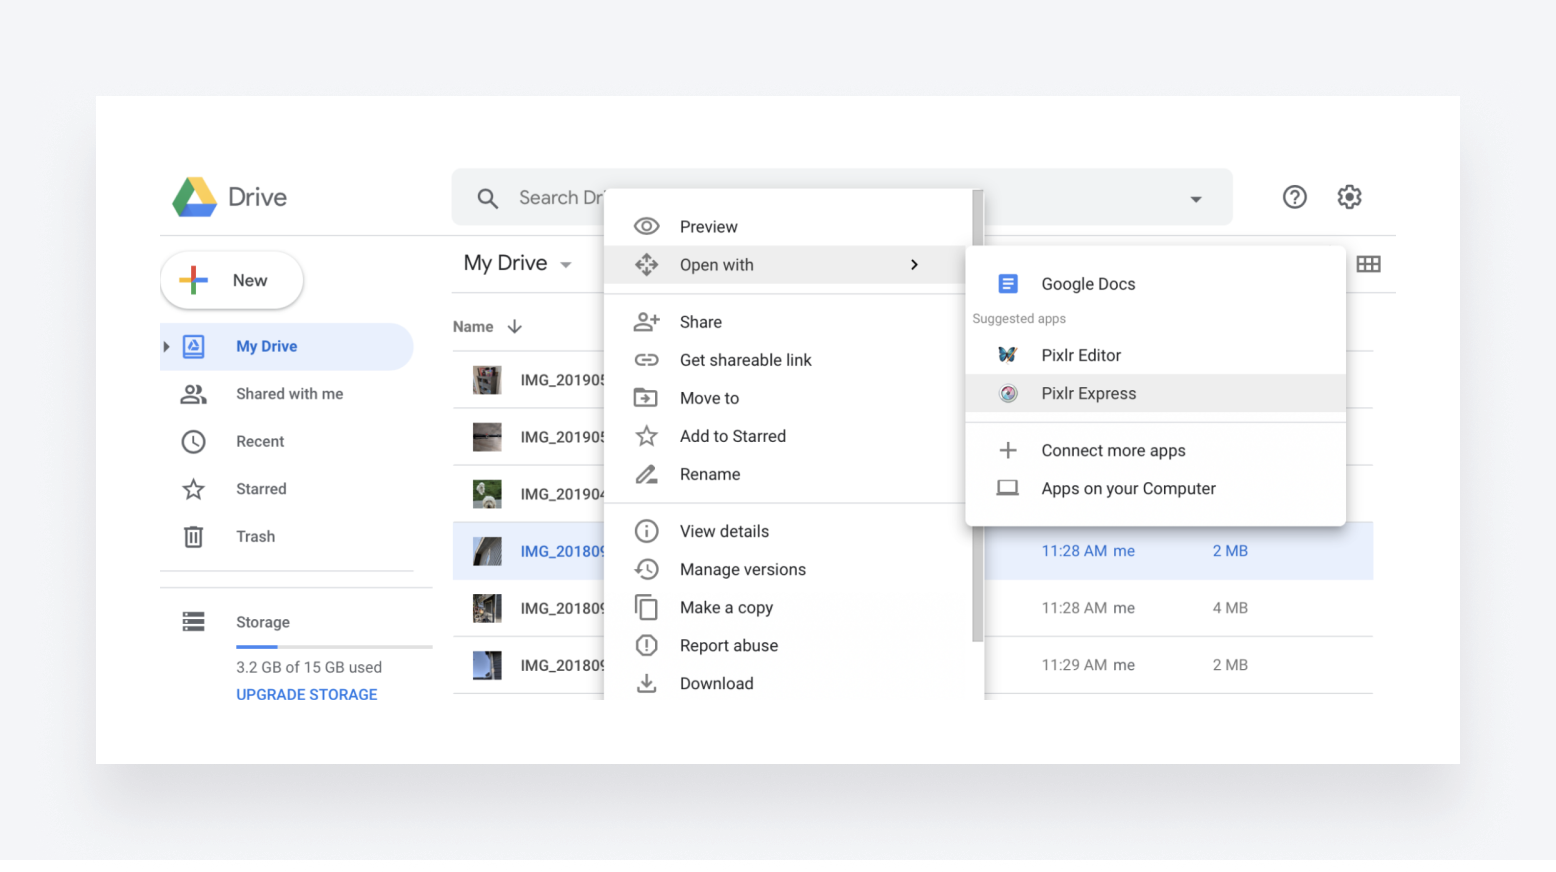The width and height of the screenshot is (1556, 872).
Task: Click the IMG_201904 photo thumbnail
Action: coord(487,493)
